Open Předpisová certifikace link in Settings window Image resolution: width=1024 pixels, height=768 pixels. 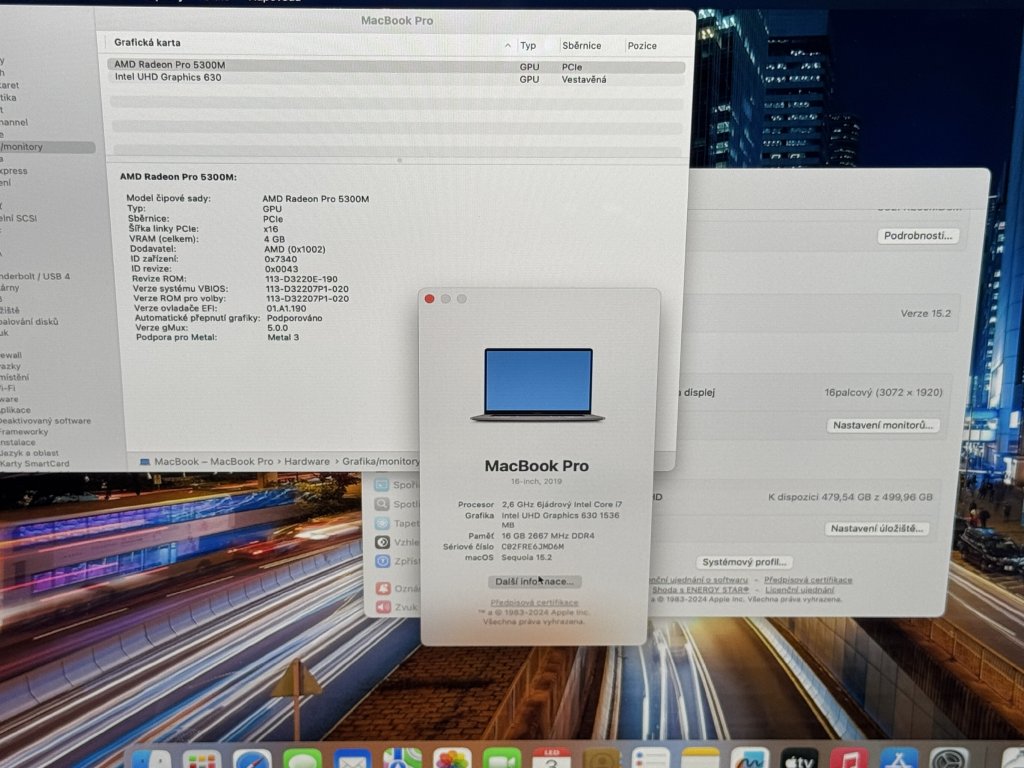[808, 580]
